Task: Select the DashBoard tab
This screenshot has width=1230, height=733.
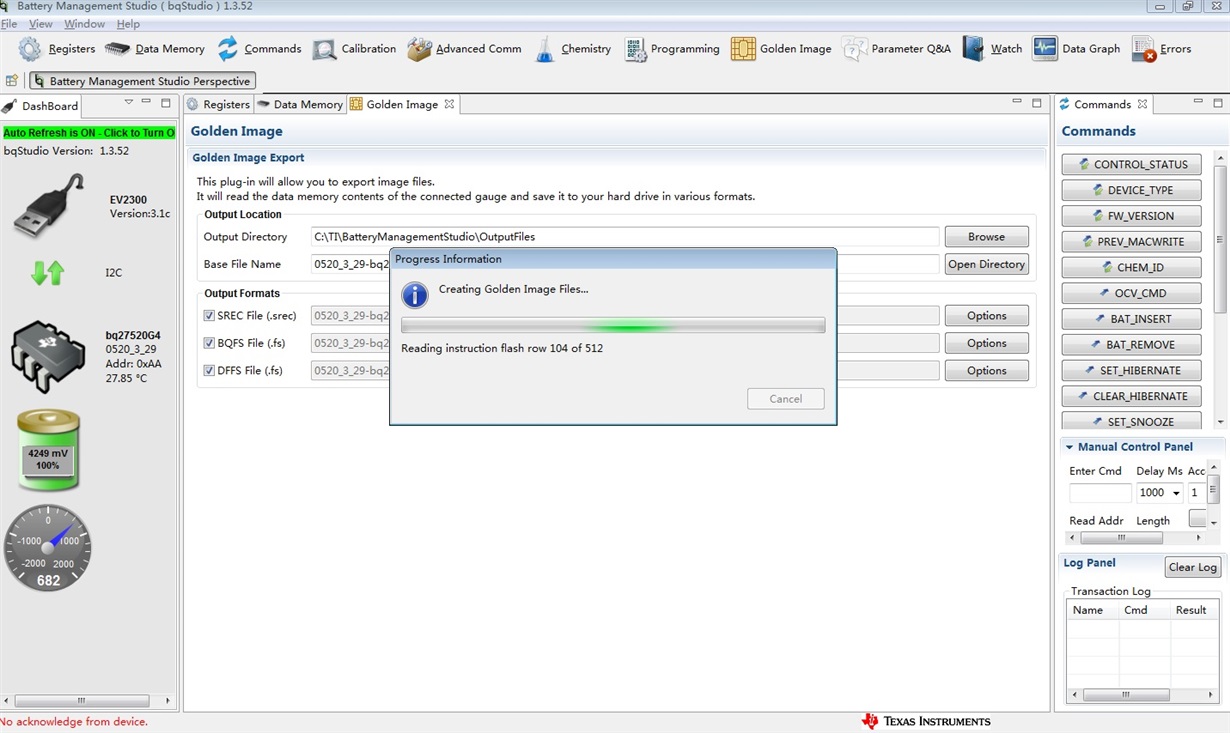Action: tap(41, 105)
